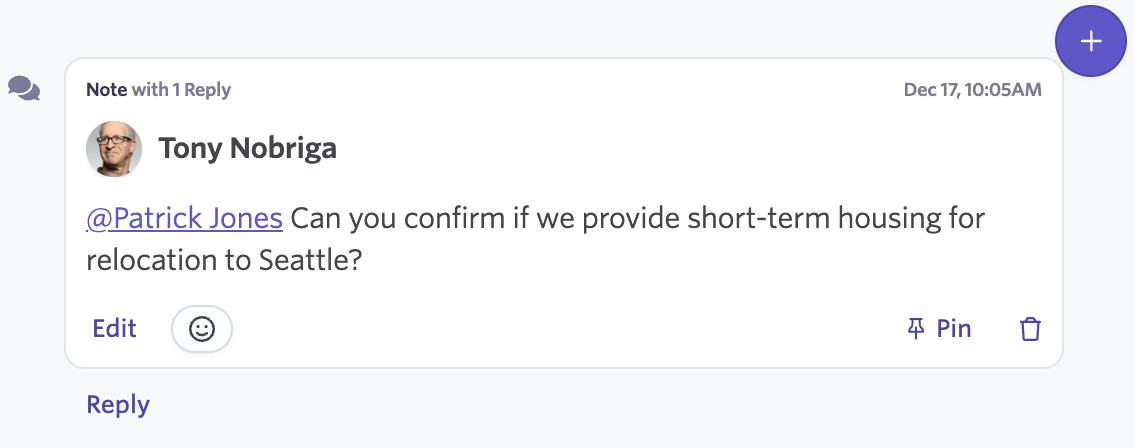This screenshot has height=448, width=1134.
Task: Click Tony Nobriga's avatar photo
Action: tap(114, 150)
